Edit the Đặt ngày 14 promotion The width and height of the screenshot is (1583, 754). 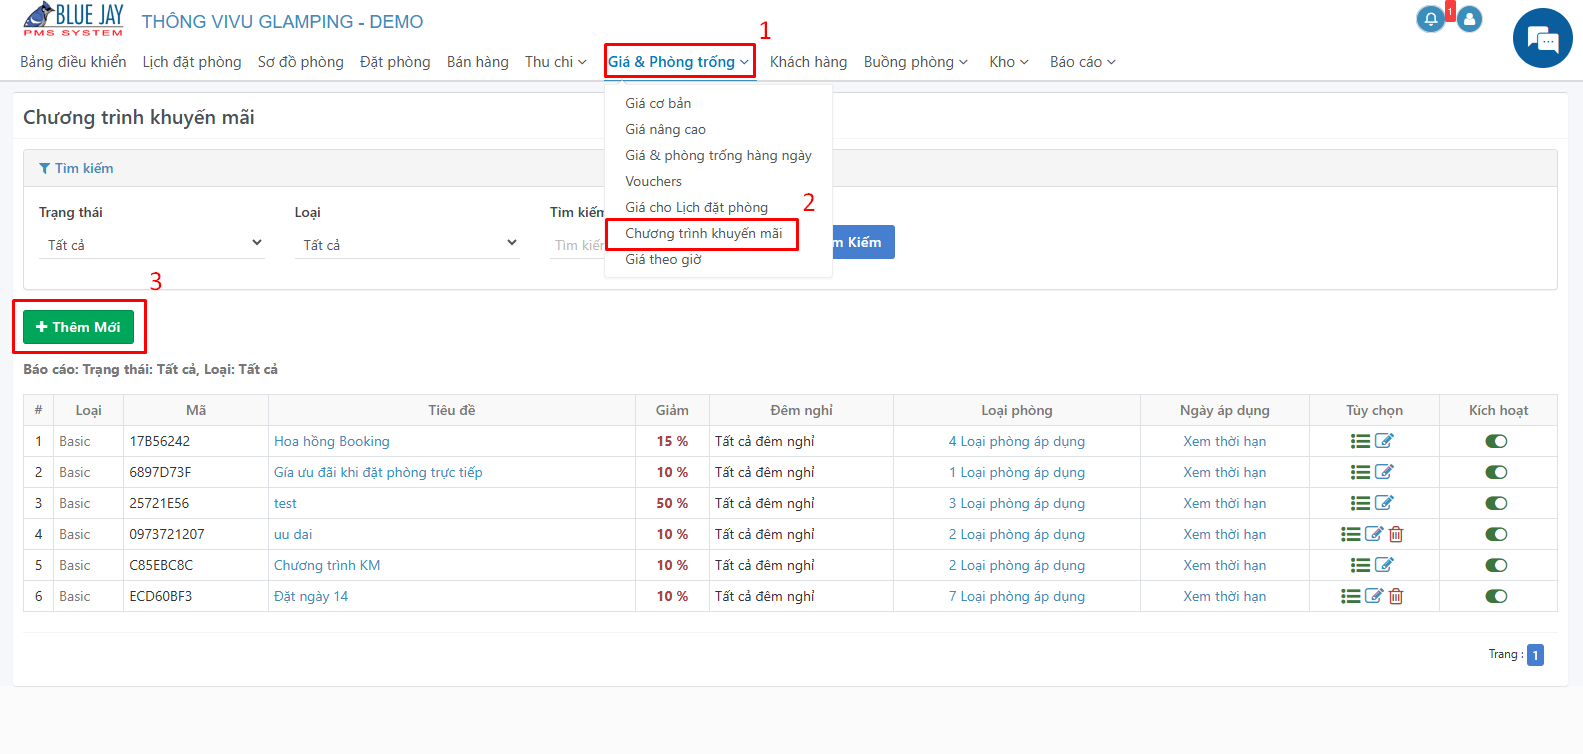1374,596
